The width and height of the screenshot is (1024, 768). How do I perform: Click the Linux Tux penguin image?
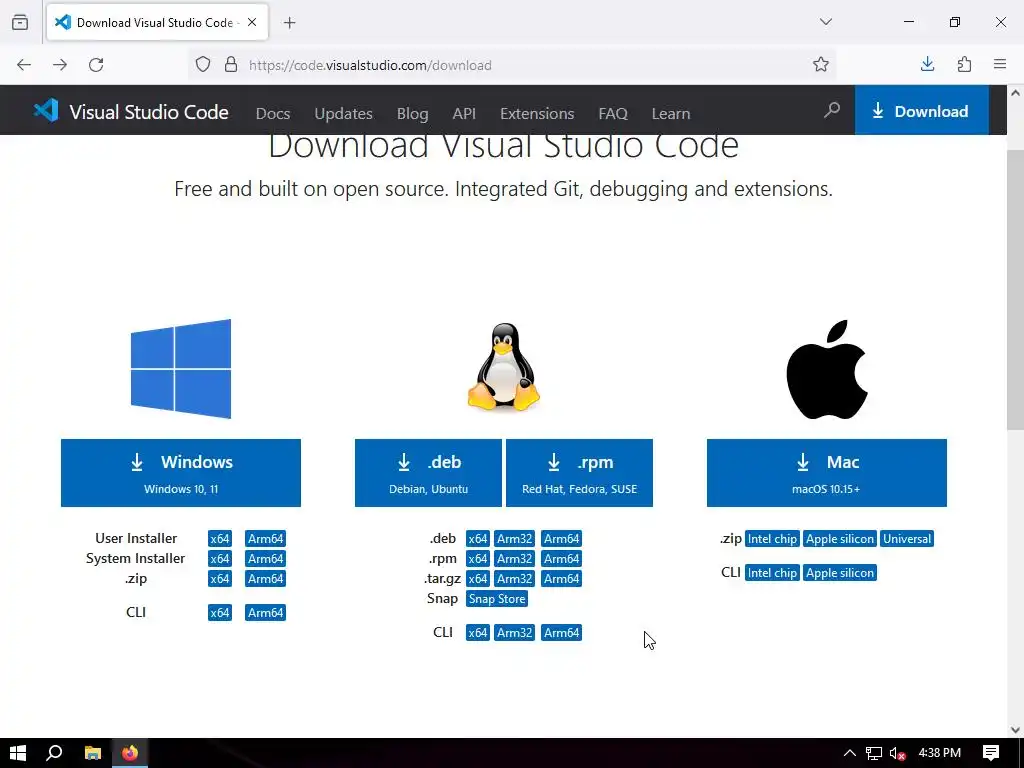(504, 367)
